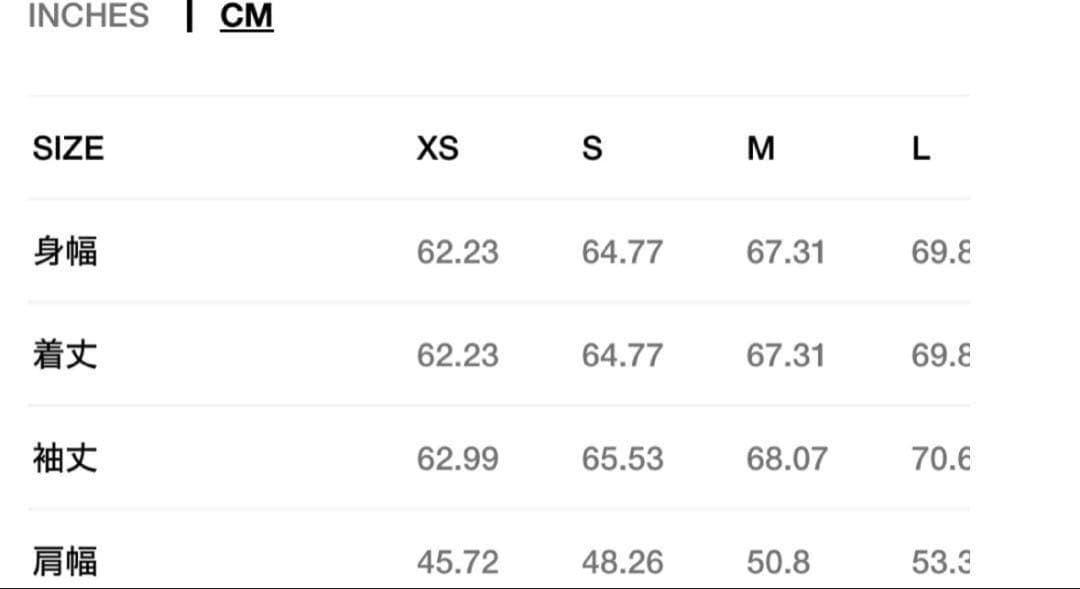Select the CM unit tab
The width and height of the screenshot is (1080, 589).
coord(246,17)
